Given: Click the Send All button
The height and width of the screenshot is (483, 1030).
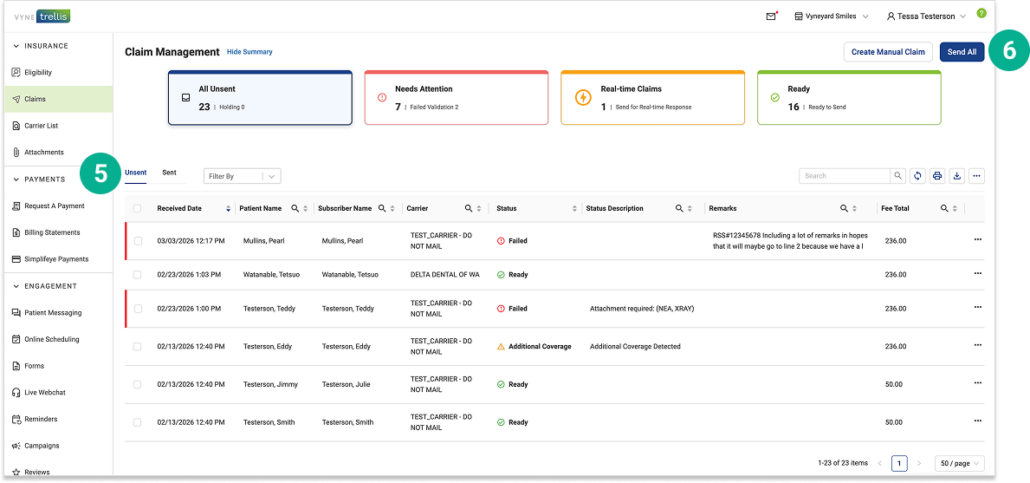Looking at the screenshot, I should 961,52.
